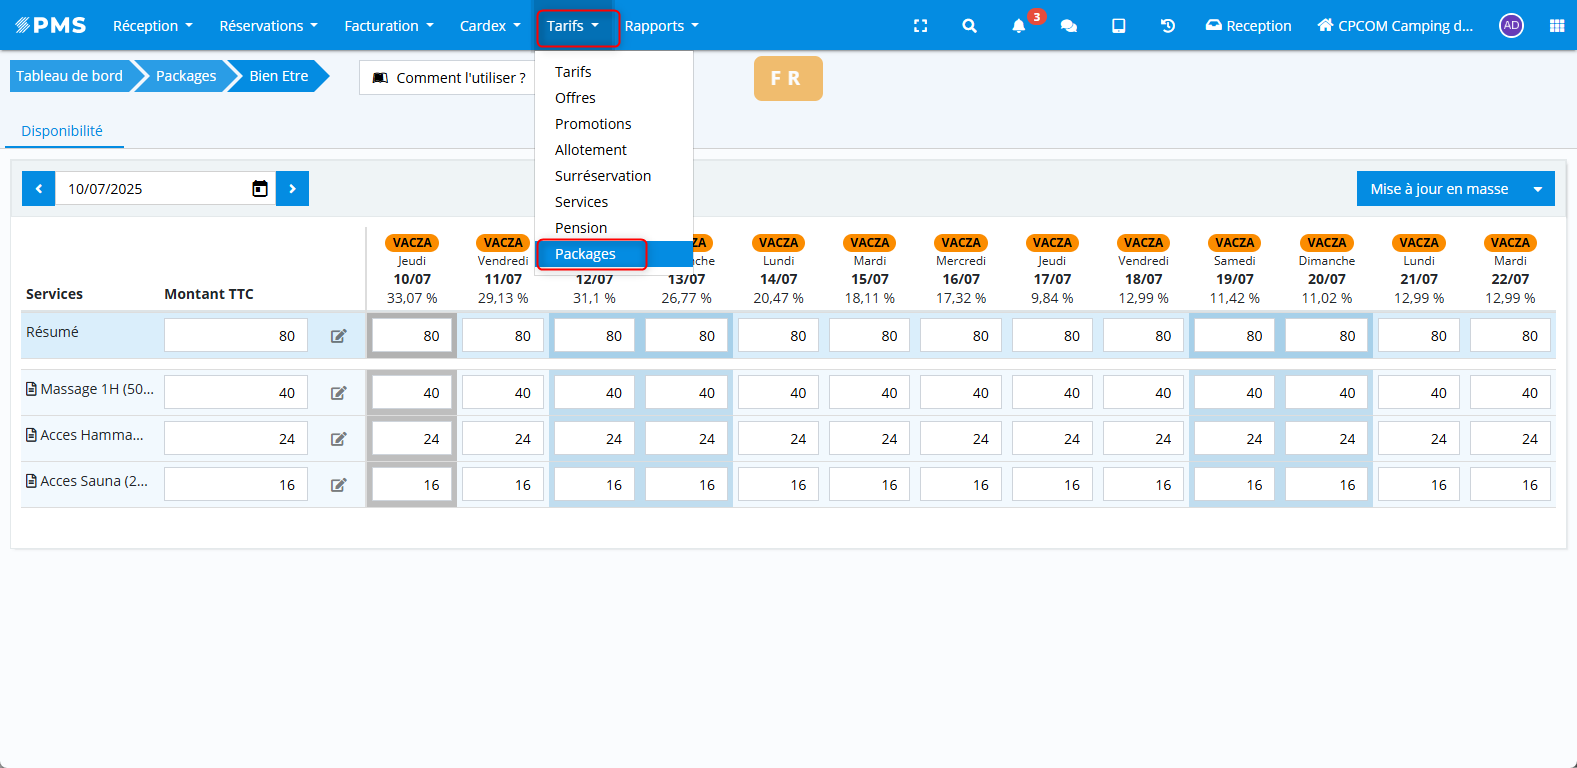Open the search magnifier icon
Image resolution: width=1577 pixels, height=768 pixels.
click(969, 26)
